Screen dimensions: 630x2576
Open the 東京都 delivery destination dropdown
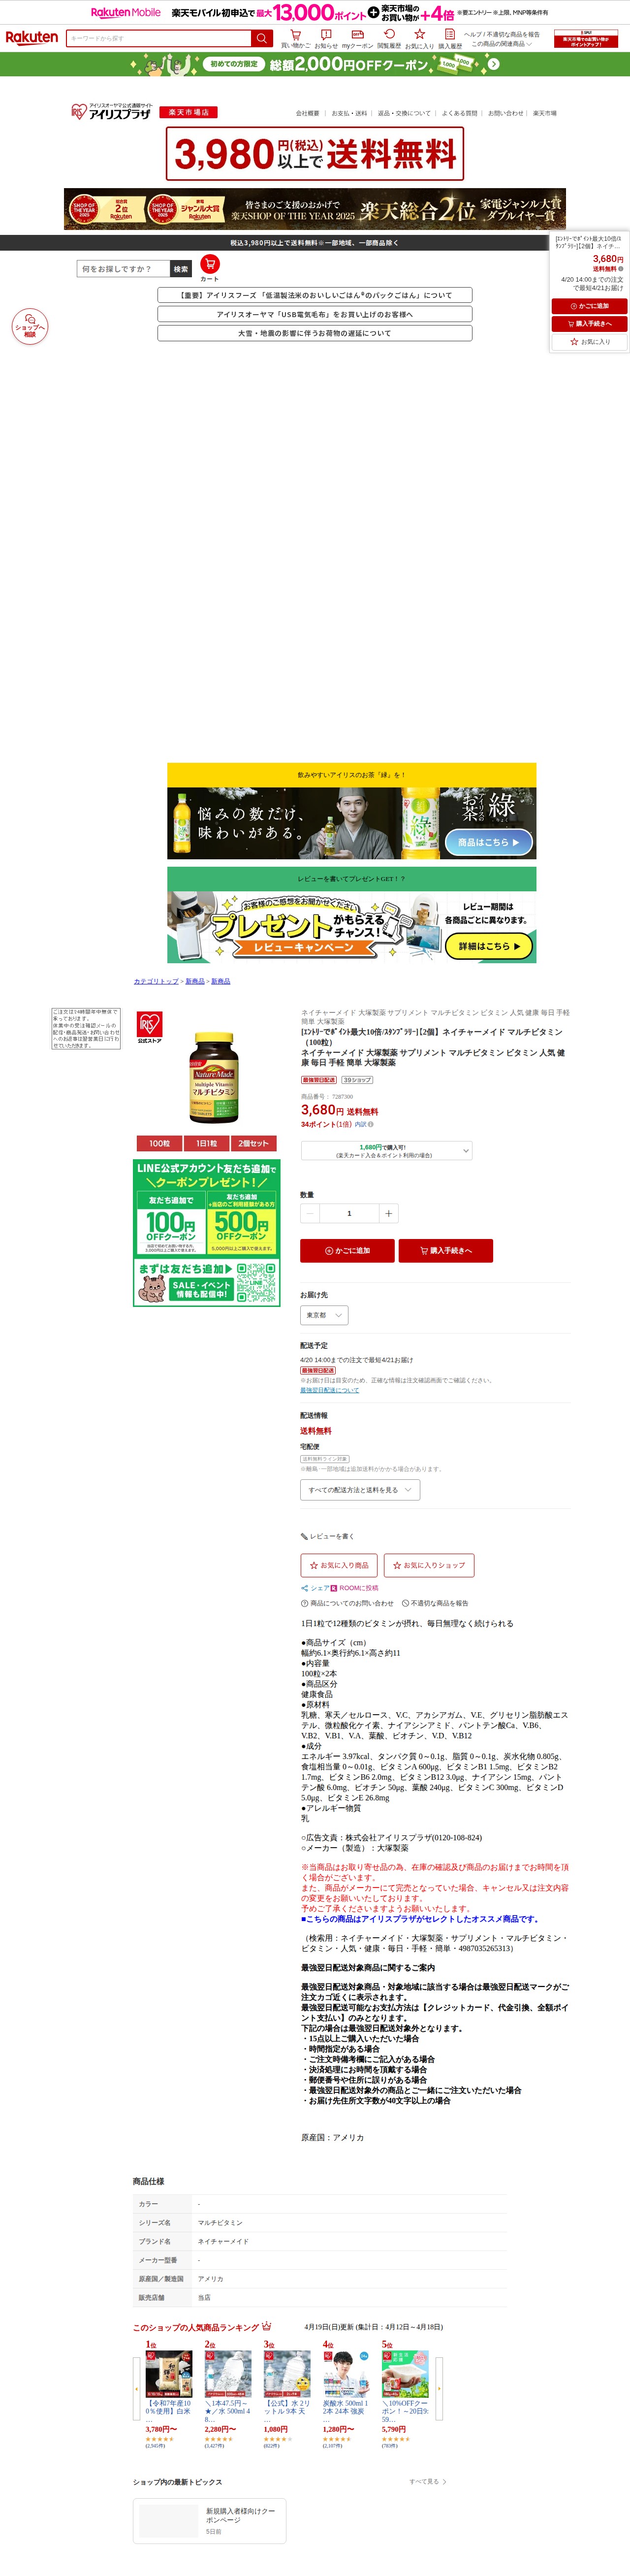pos(324,1315)
